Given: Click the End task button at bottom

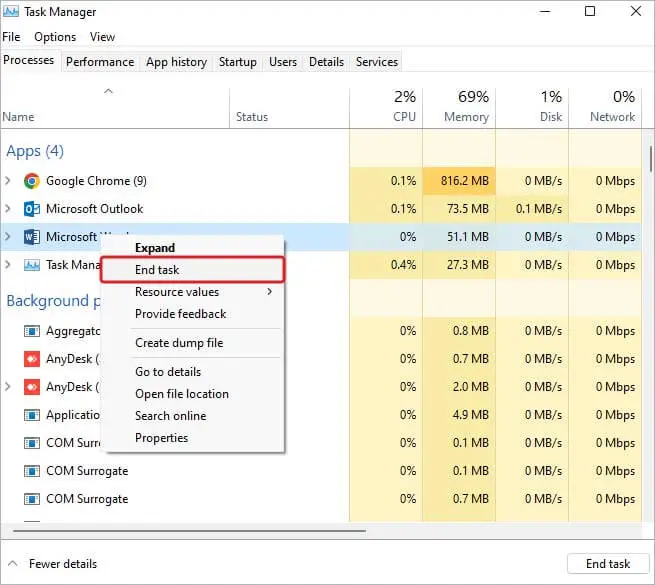Looking at the screenshot, I should click(608, 564).
